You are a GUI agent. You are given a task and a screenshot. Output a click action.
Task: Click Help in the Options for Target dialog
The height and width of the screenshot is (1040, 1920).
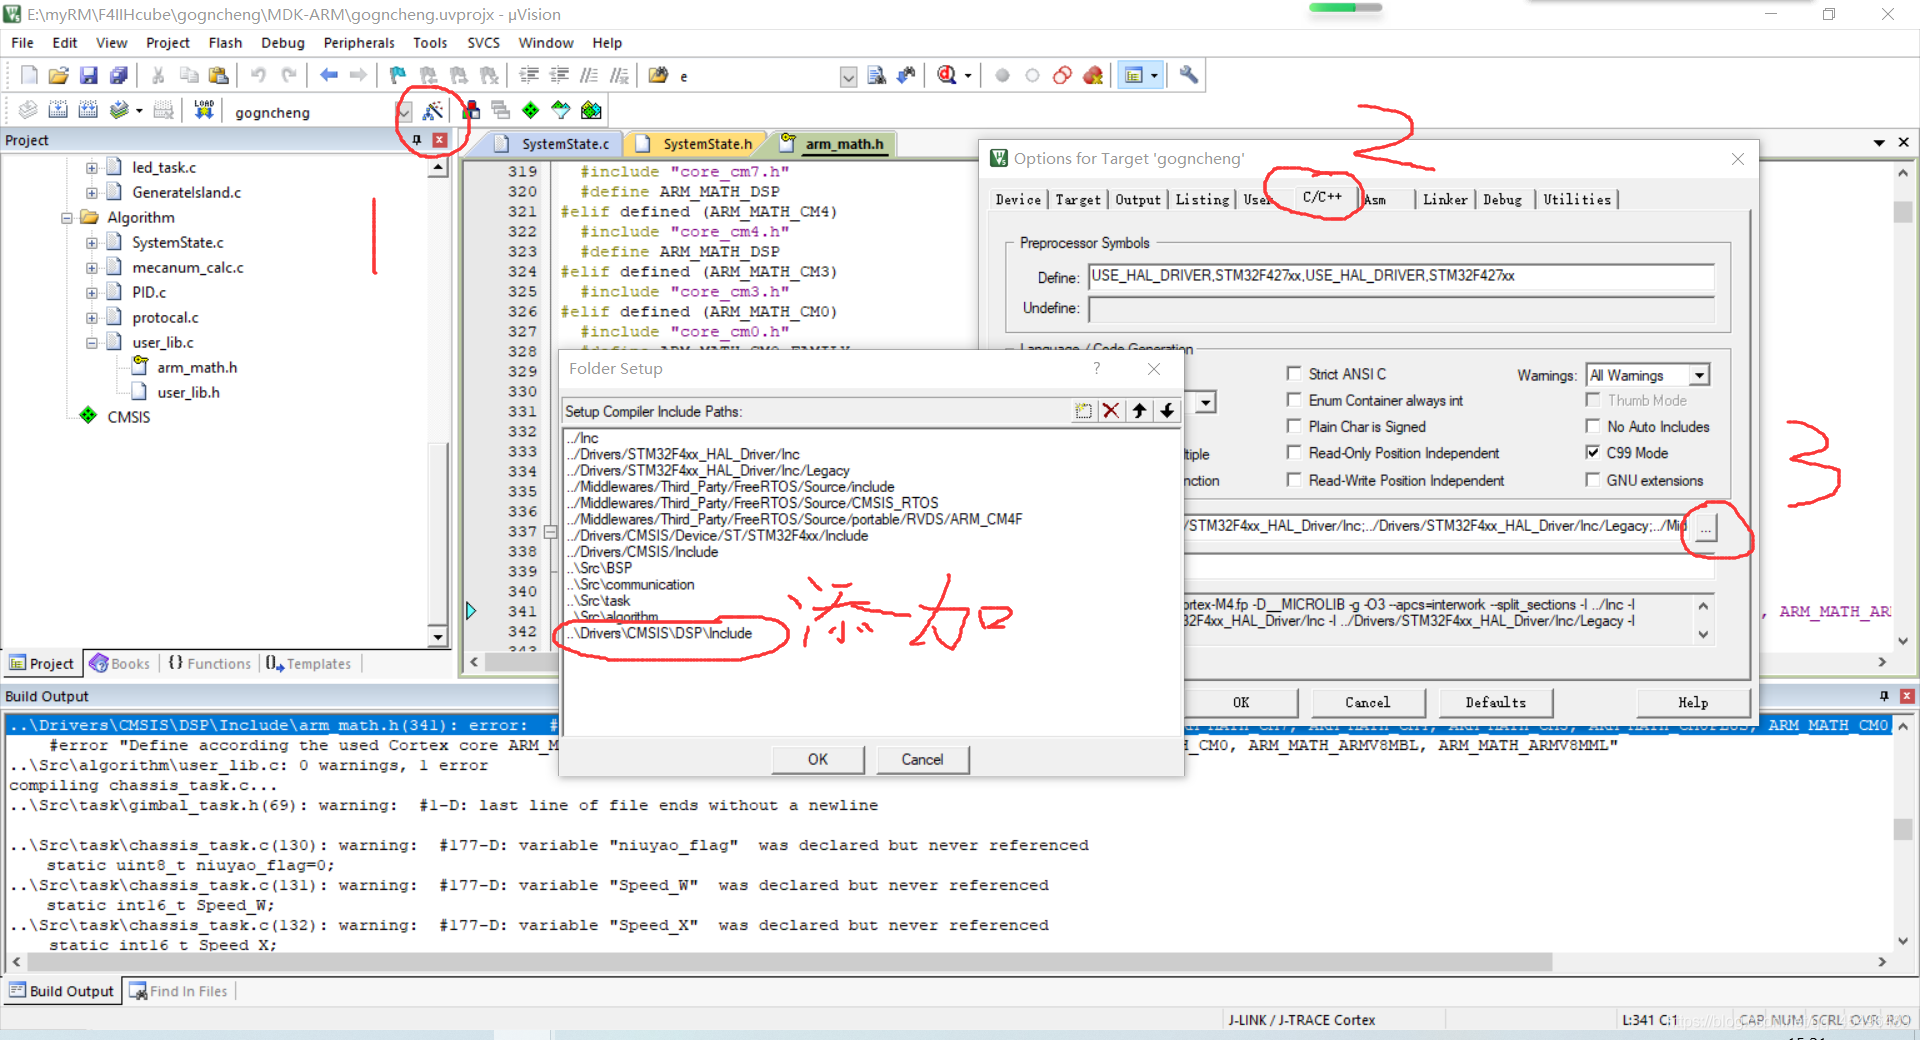coord(1693,702)
